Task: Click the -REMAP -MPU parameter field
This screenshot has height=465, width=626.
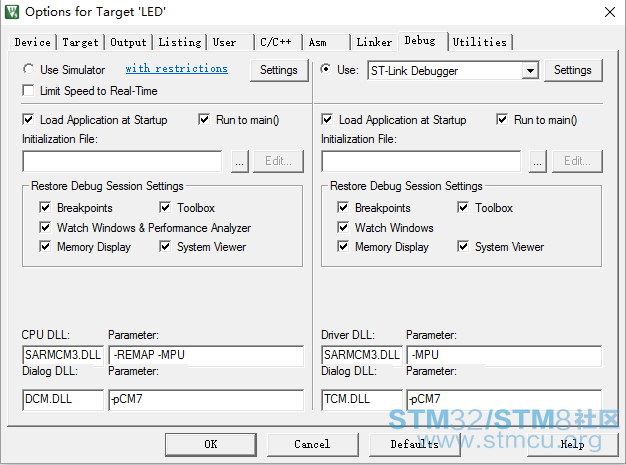Action: click(206, 355)
